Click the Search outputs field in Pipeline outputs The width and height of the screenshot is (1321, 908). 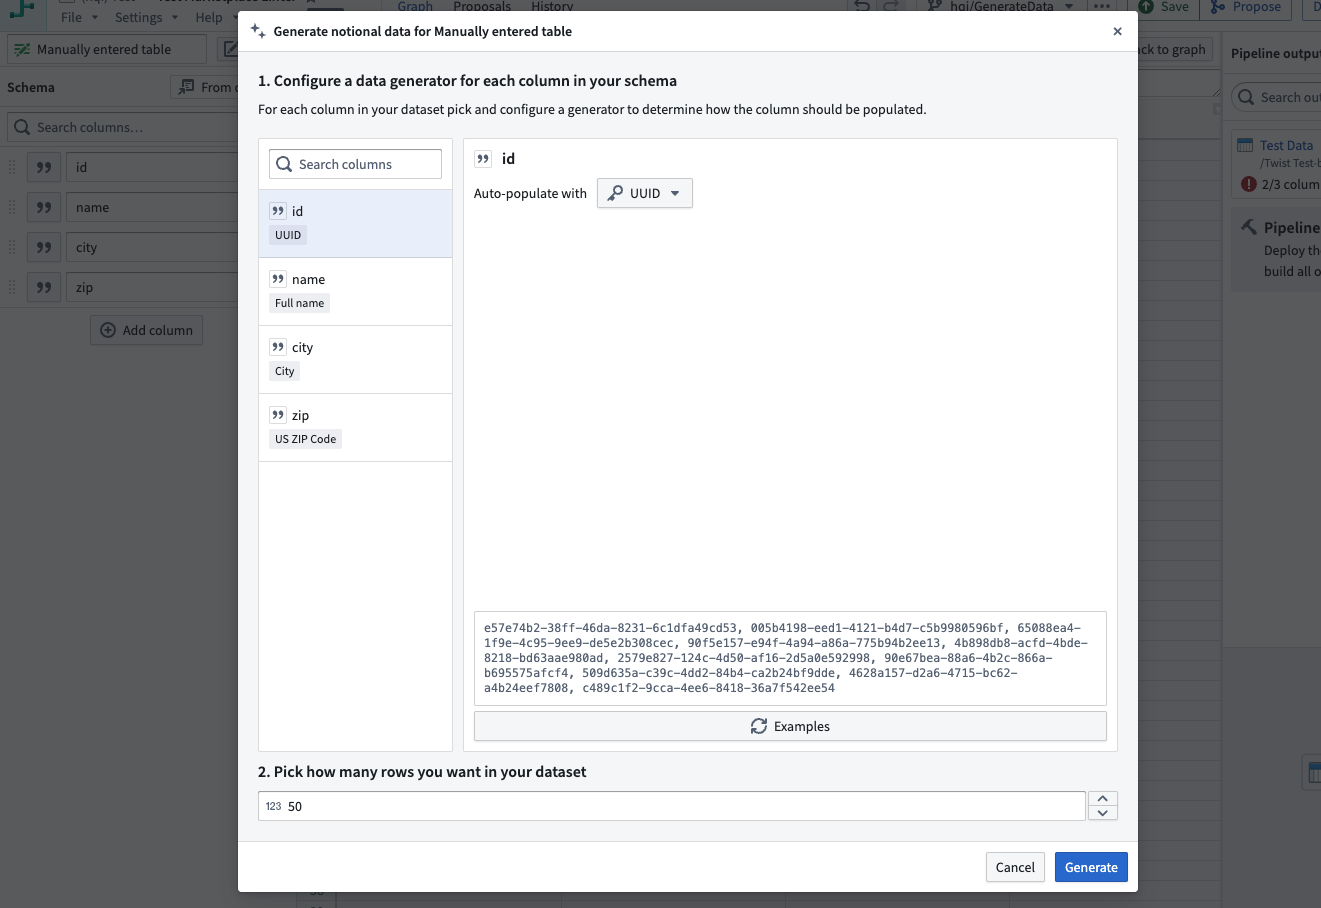tap(1276, 97)
